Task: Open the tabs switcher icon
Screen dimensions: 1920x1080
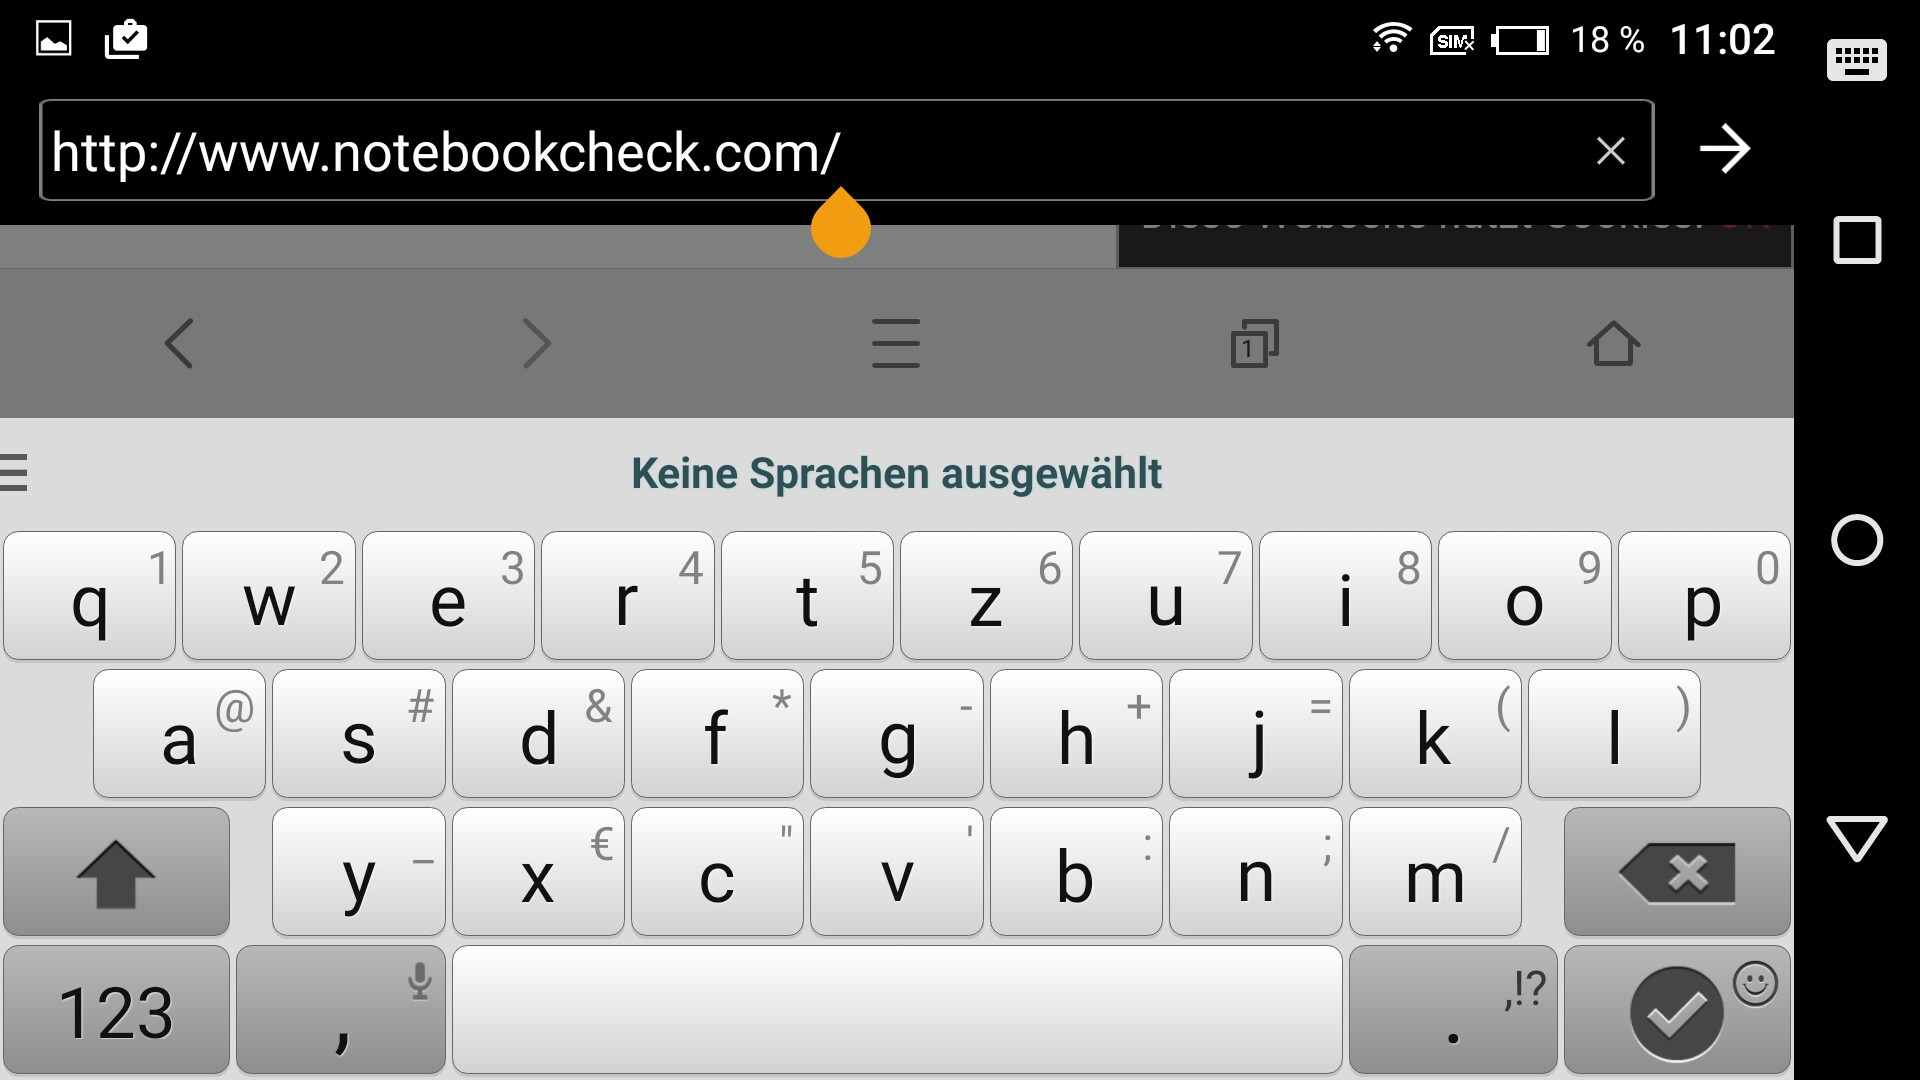Action: (1254, 344)
